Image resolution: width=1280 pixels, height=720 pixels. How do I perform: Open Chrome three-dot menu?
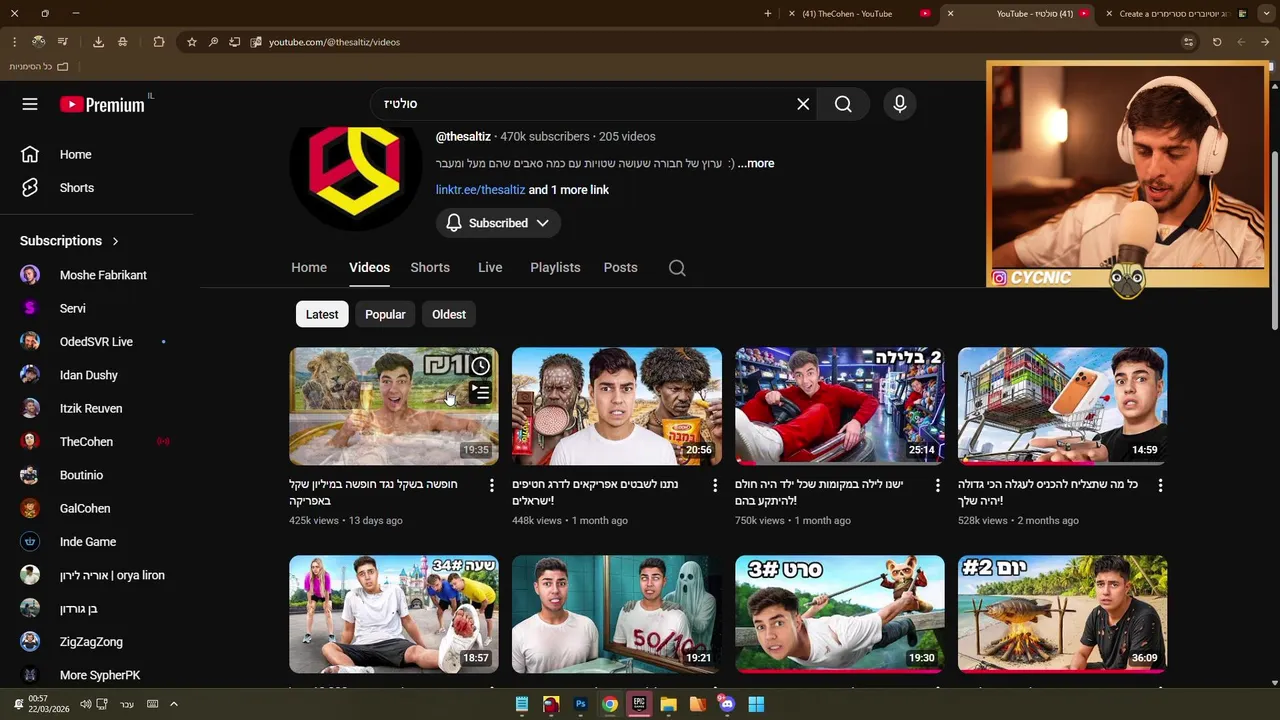pyautogui.click(x=14, y=42)
